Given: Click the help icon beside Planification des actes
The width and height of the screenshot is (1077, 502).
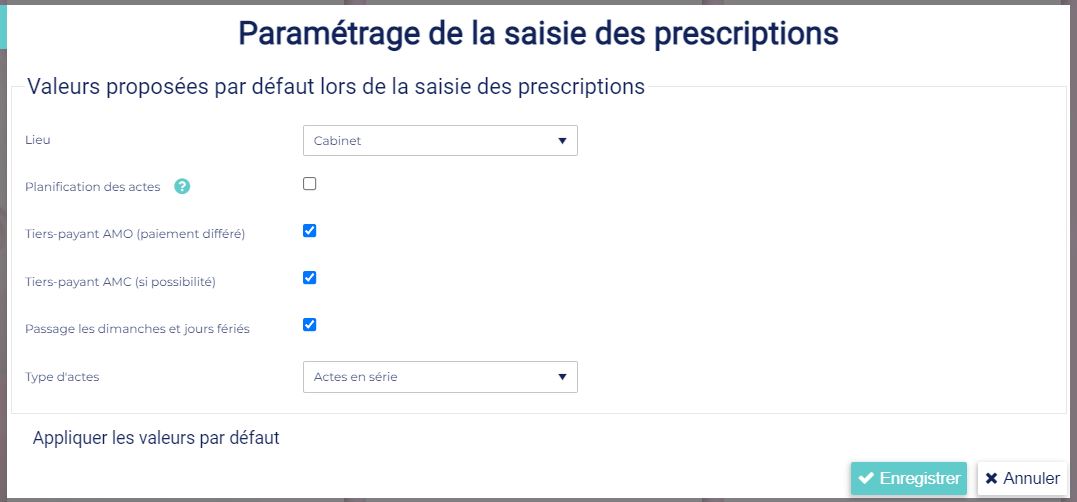Looking at the screenshot, I should 182,187.
